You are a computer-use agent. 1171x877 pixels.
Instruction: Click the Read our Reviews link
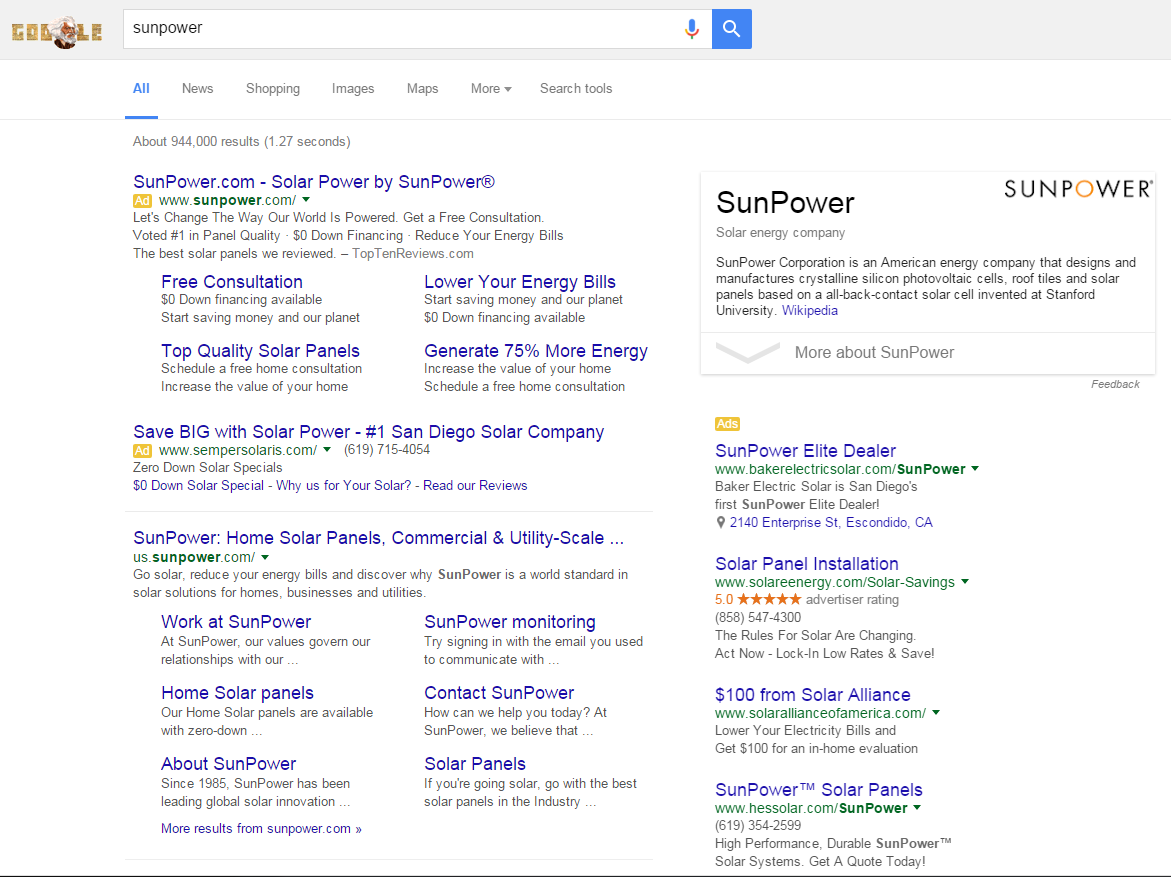(x=475, y=486)
